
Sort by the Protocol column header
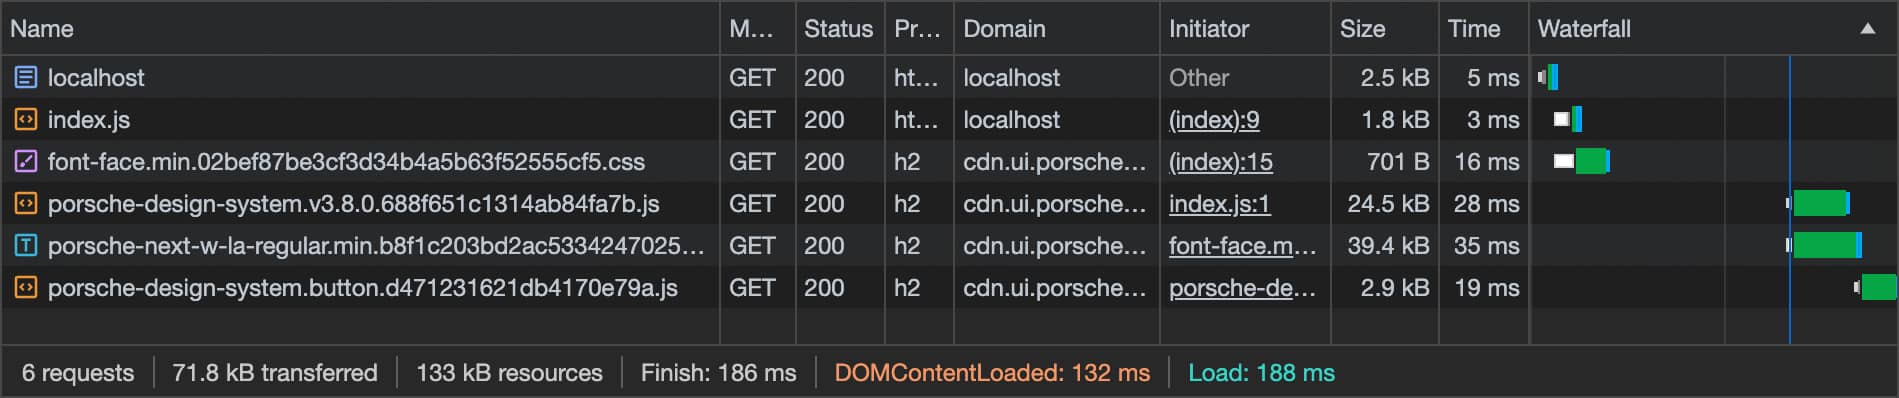[x=918, y=28]
